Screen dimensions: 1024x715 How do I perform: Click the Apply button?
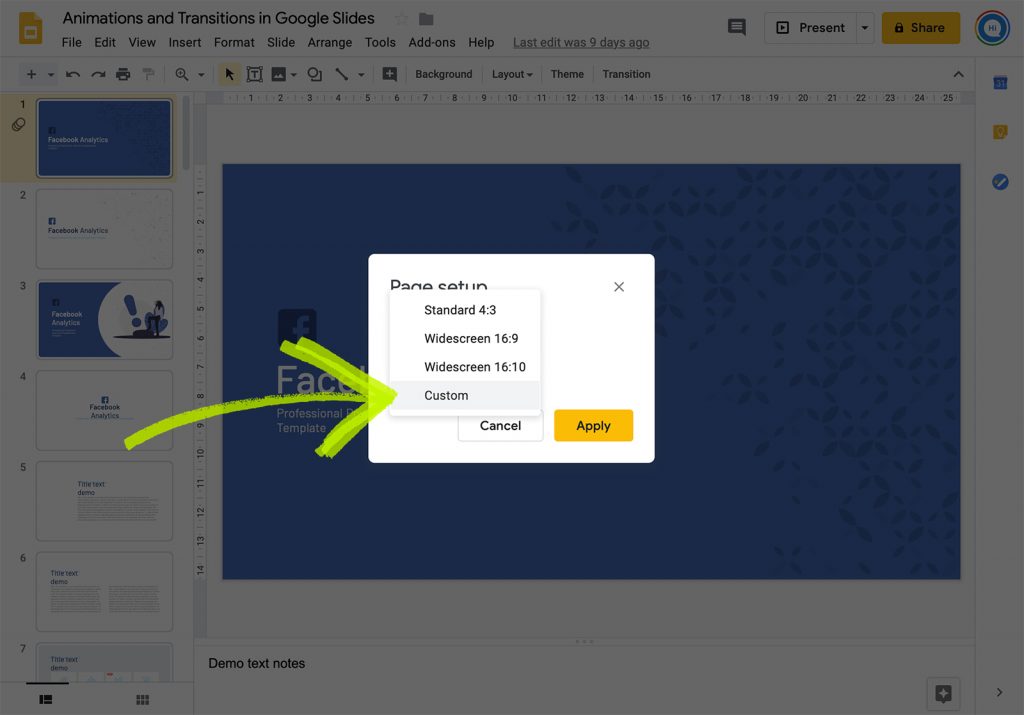coord(593,426)
